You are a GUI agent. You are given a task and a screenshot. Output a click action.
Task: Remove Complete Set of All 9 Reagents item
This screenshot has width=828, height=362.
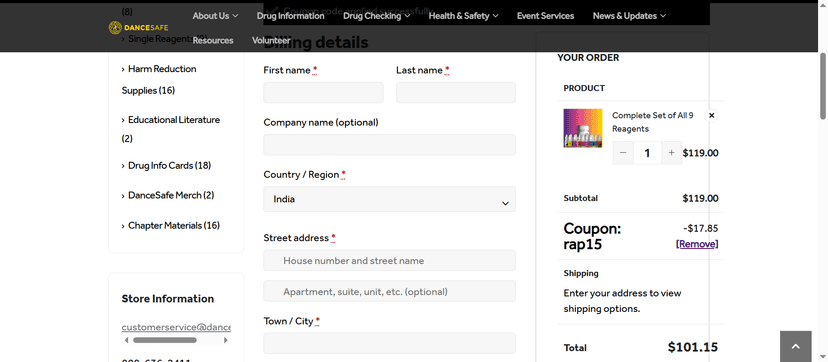click(x=711, y=116)
